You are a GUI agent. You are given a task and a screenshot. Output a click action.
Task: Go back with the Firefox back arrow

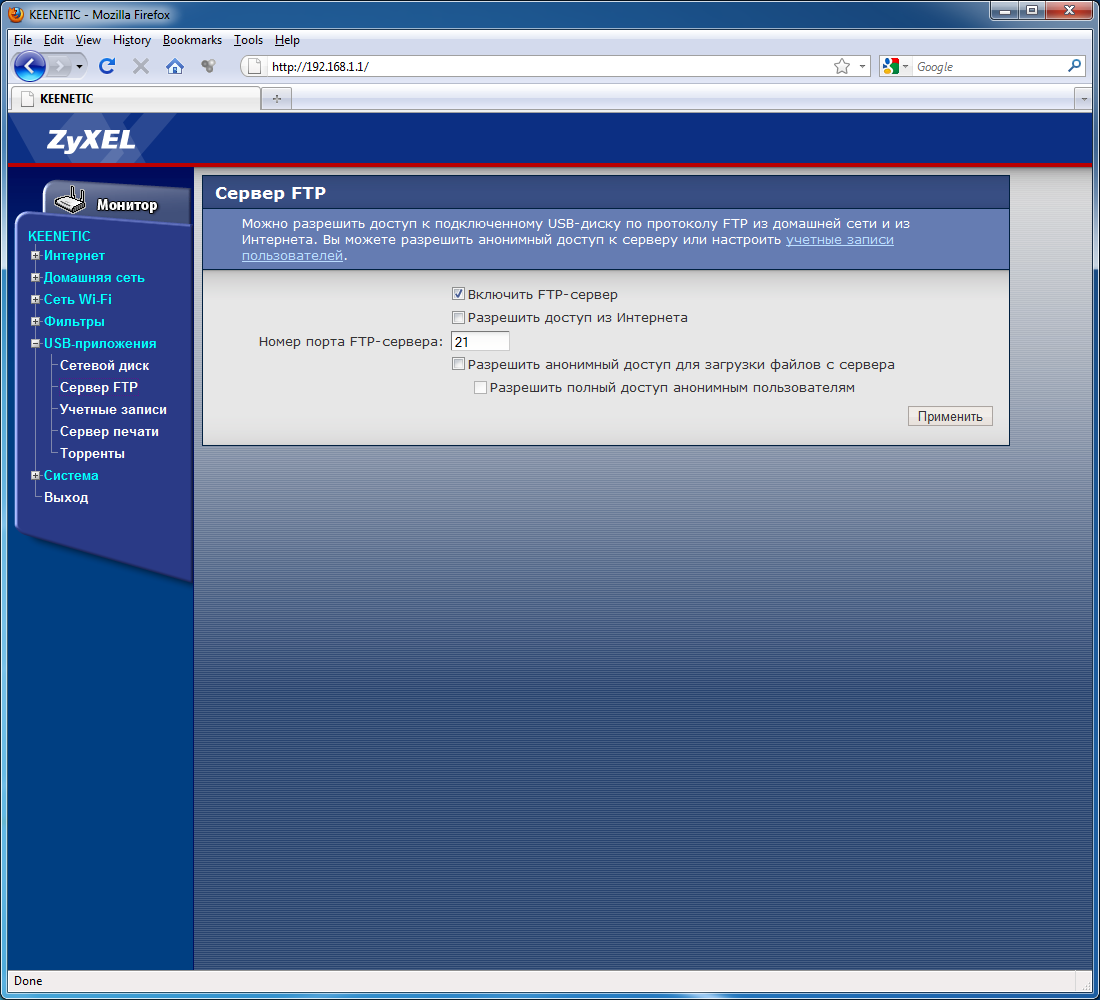click(x=29, y=67)
